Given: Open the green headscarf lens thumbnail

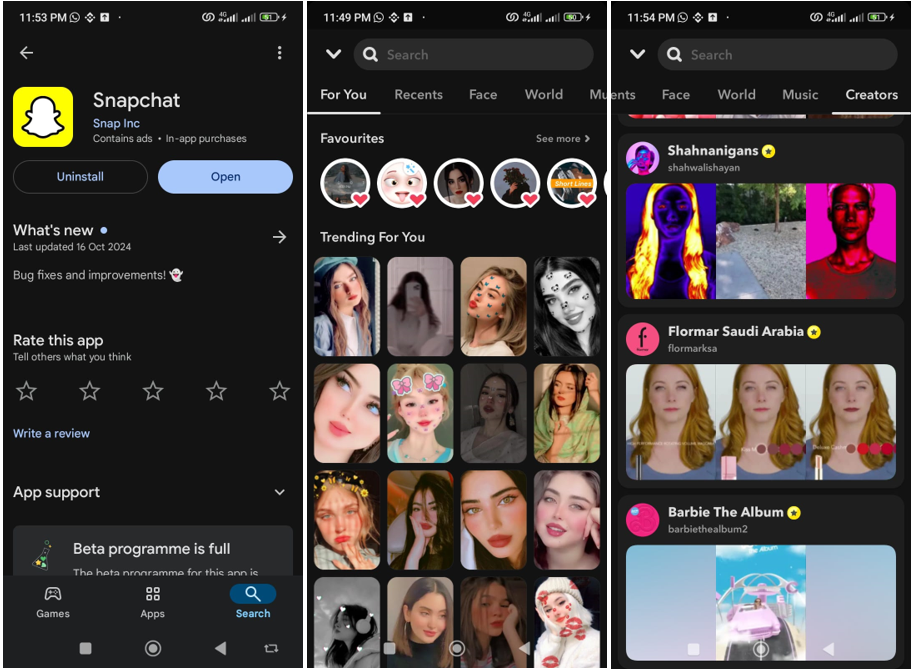Looking at the screenshot, I should [567, 414].
